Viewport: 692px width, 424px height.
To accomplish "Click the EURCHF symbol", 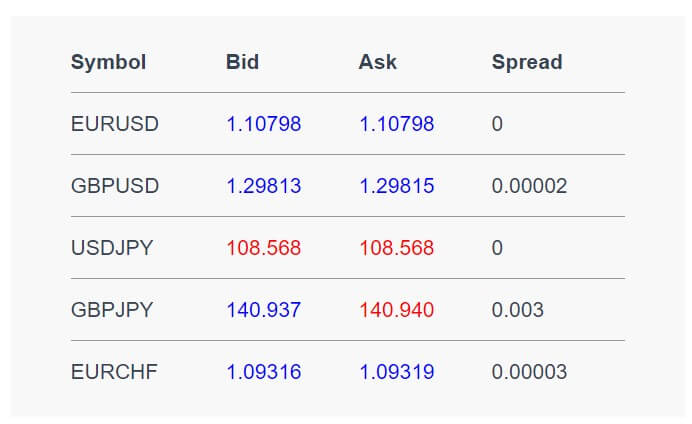I will point(114,372).
